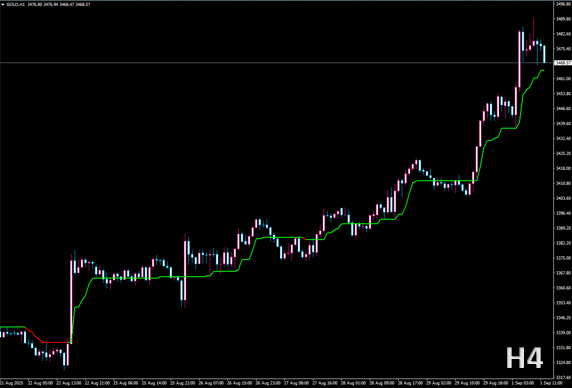The width and height of the screenshot is (572, 388).
Task: Expand the arrow beside the GOLD,H1 label
Action: 3,4
